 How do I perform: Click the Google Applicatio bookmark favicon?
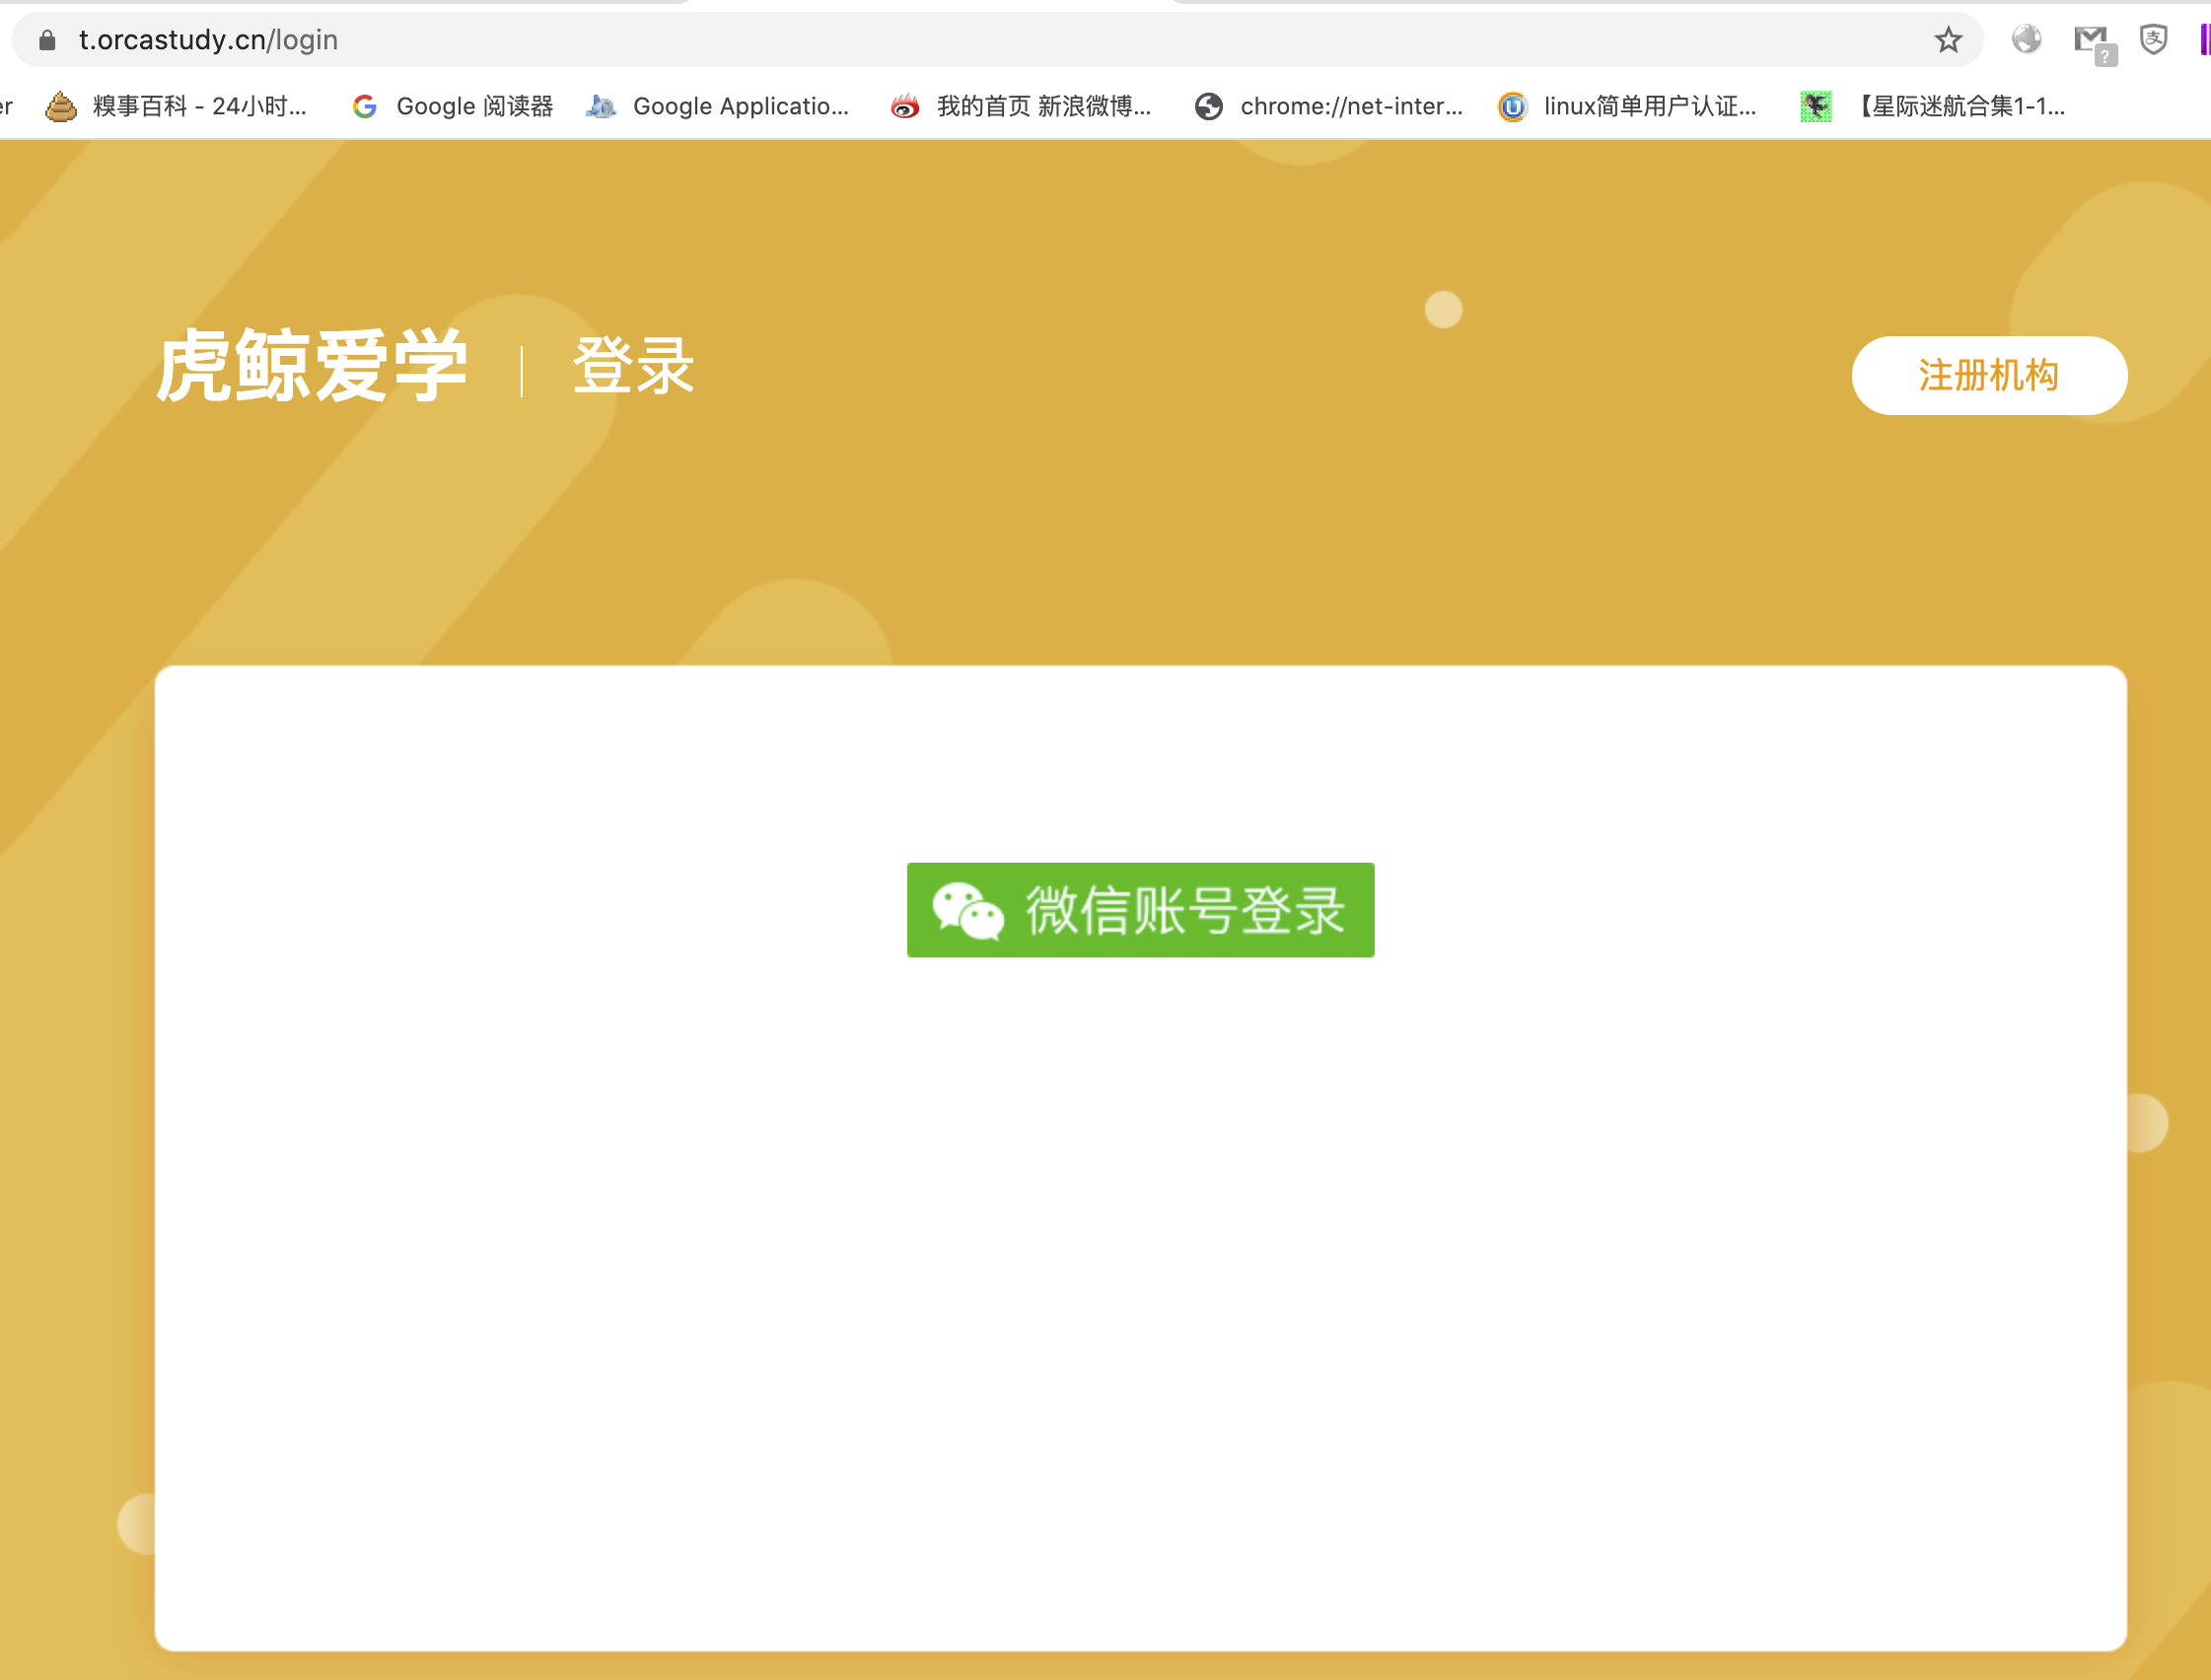pyautogui.click(x=600, y=106)
